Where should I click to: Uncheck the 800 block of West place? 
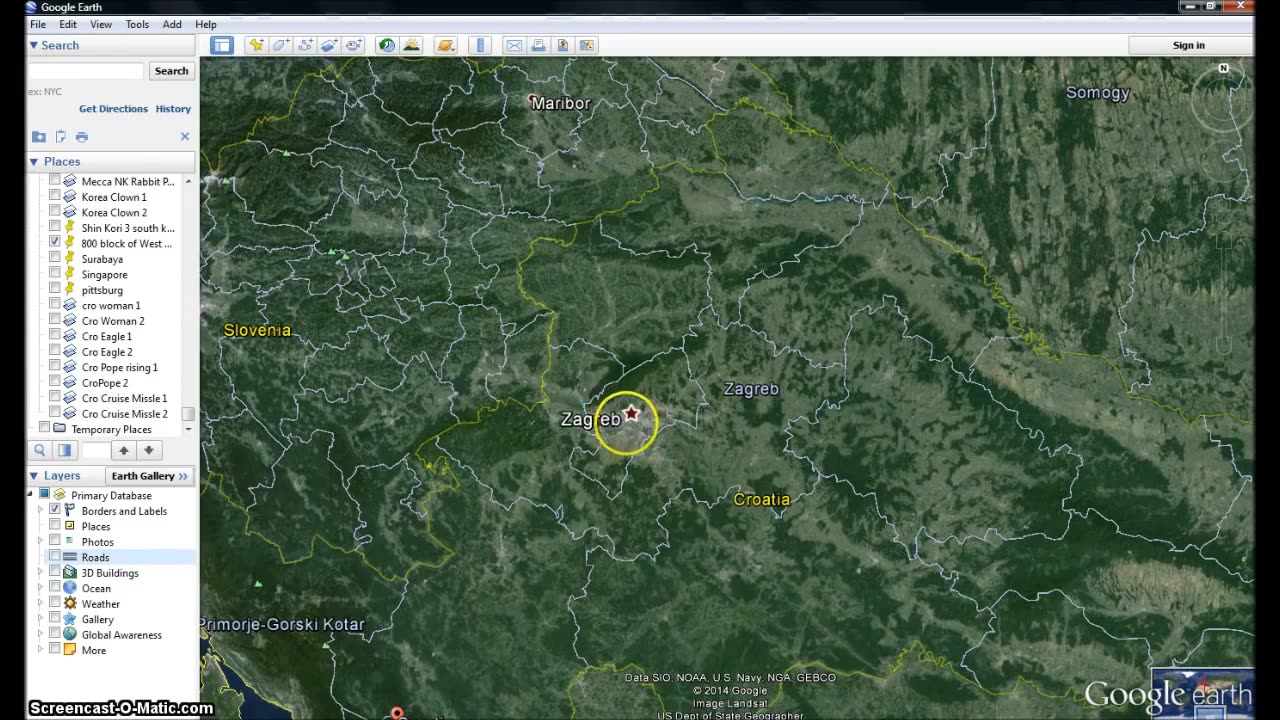coord(55,243)
